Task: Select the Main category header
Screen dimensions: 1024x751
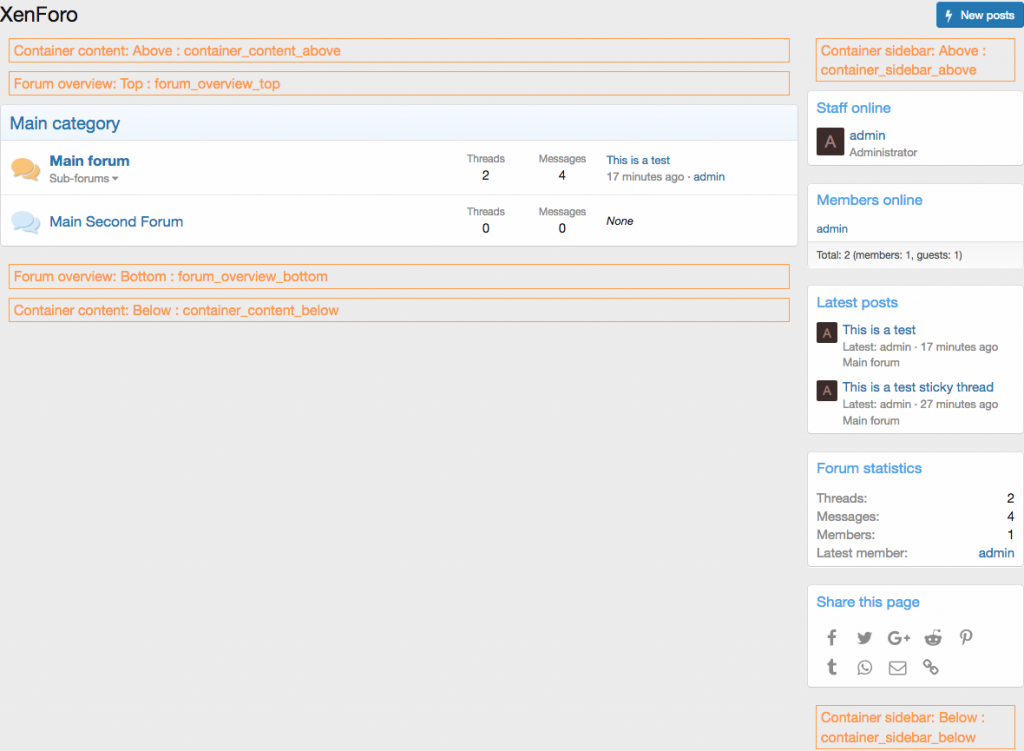Action: (64, 123)
